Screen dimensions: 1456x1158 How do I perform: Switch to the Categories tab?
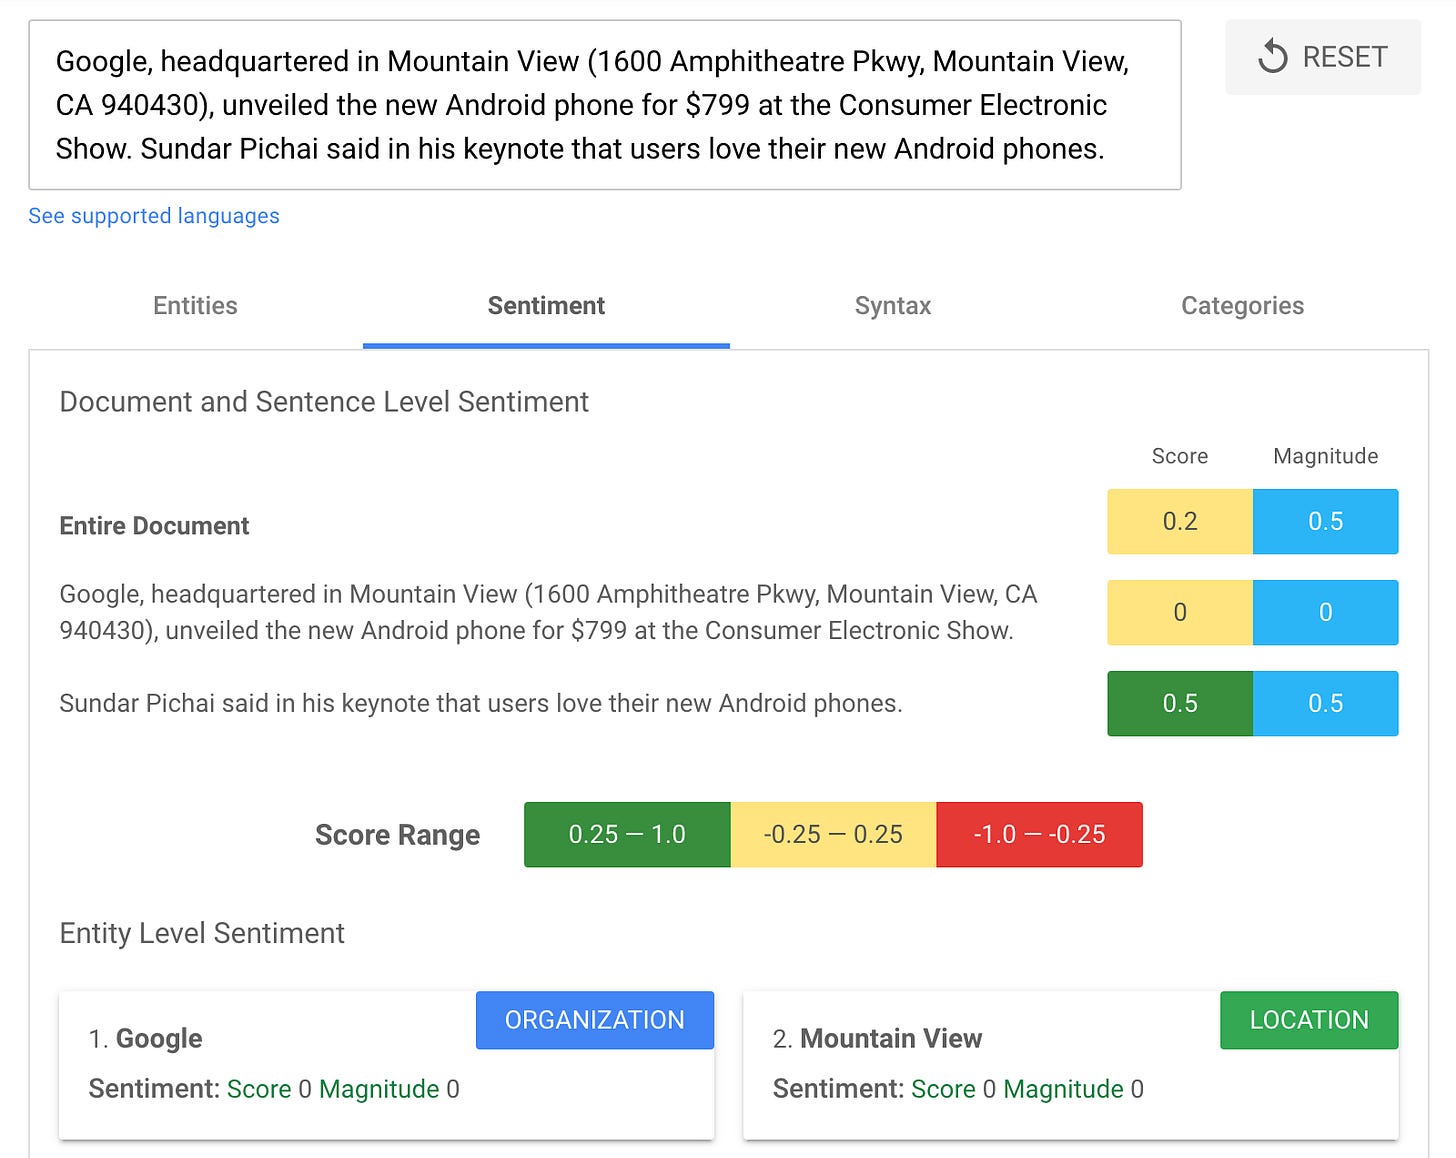pyautogui.click(x=1242, y=306)
